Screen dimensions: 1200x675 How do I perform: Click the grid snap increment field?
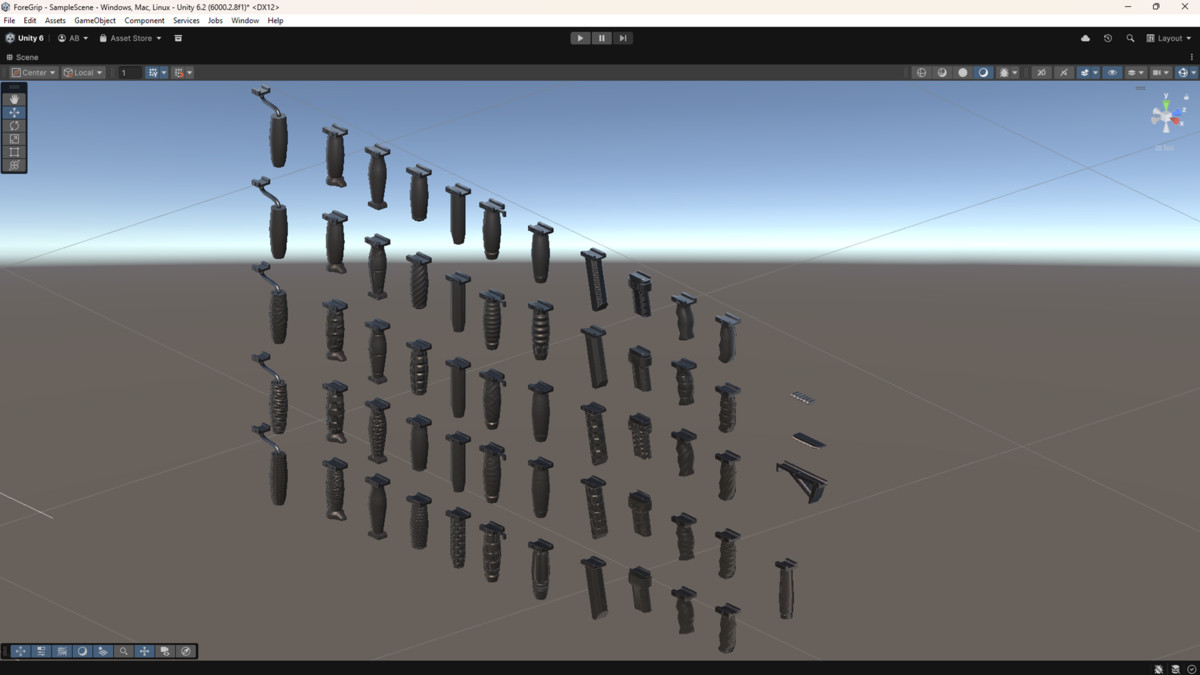point(129,72)
